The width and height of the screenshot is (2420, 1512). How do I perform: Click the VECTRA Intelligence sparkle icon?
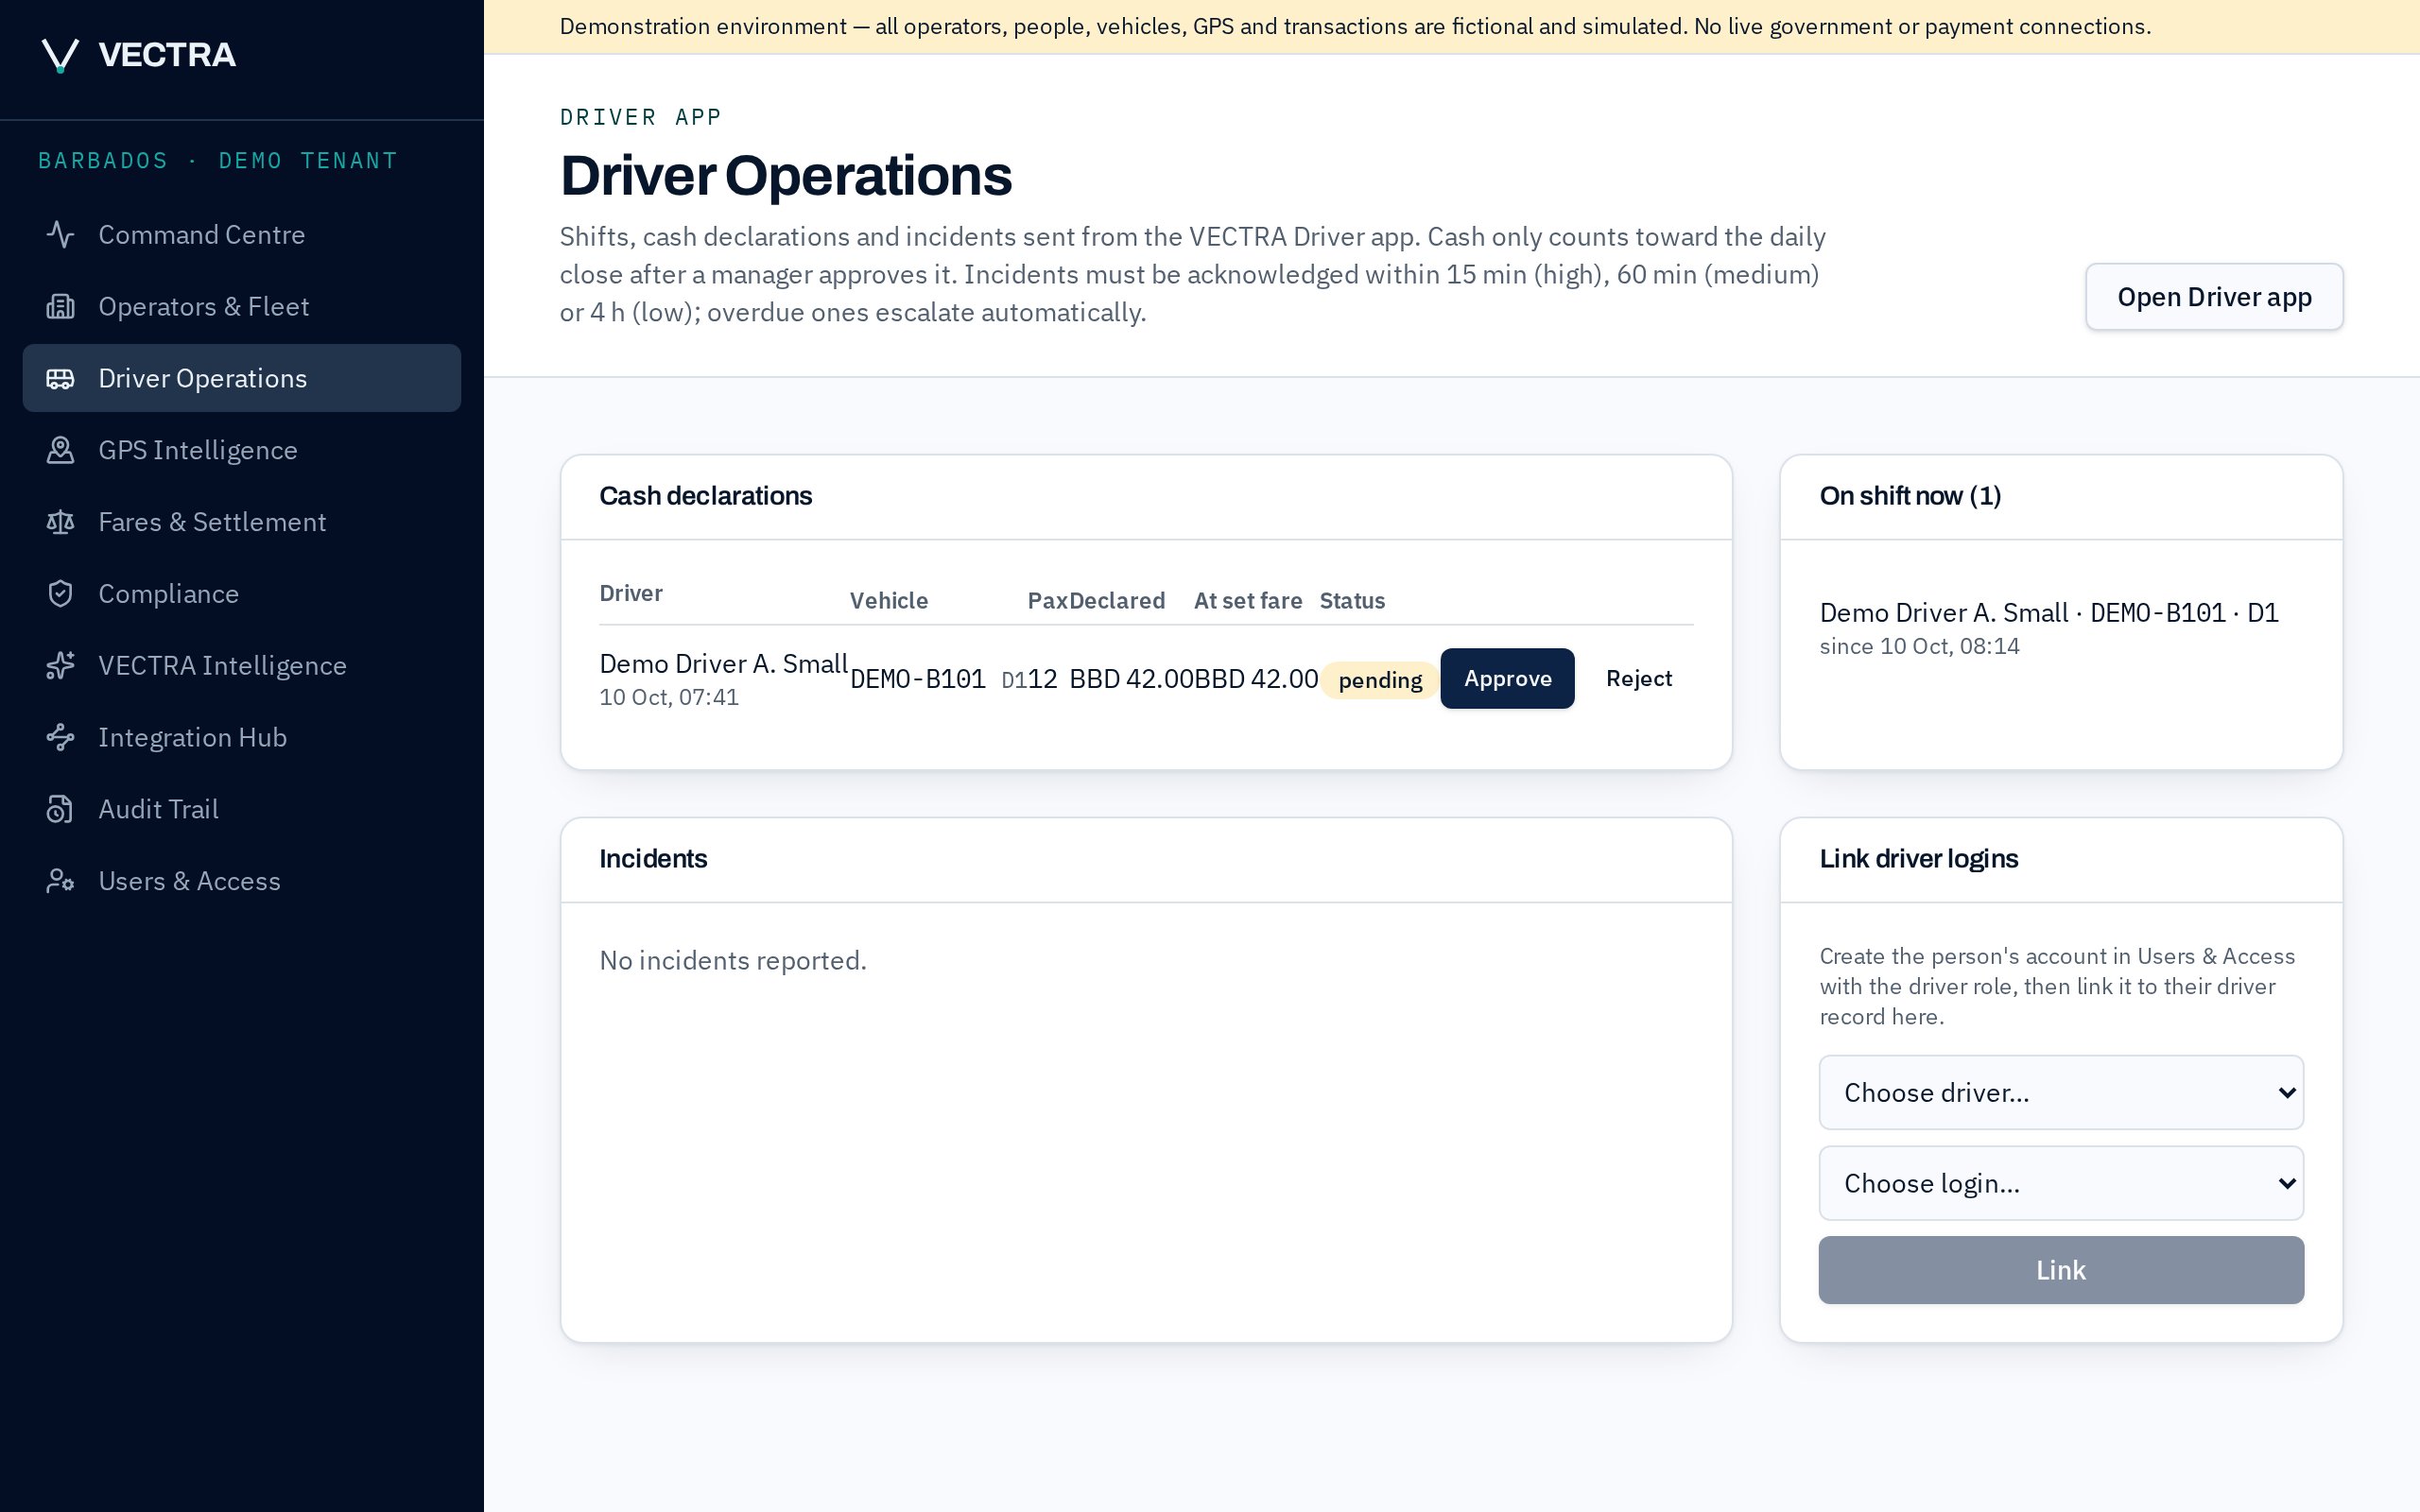tap(60, 666)
